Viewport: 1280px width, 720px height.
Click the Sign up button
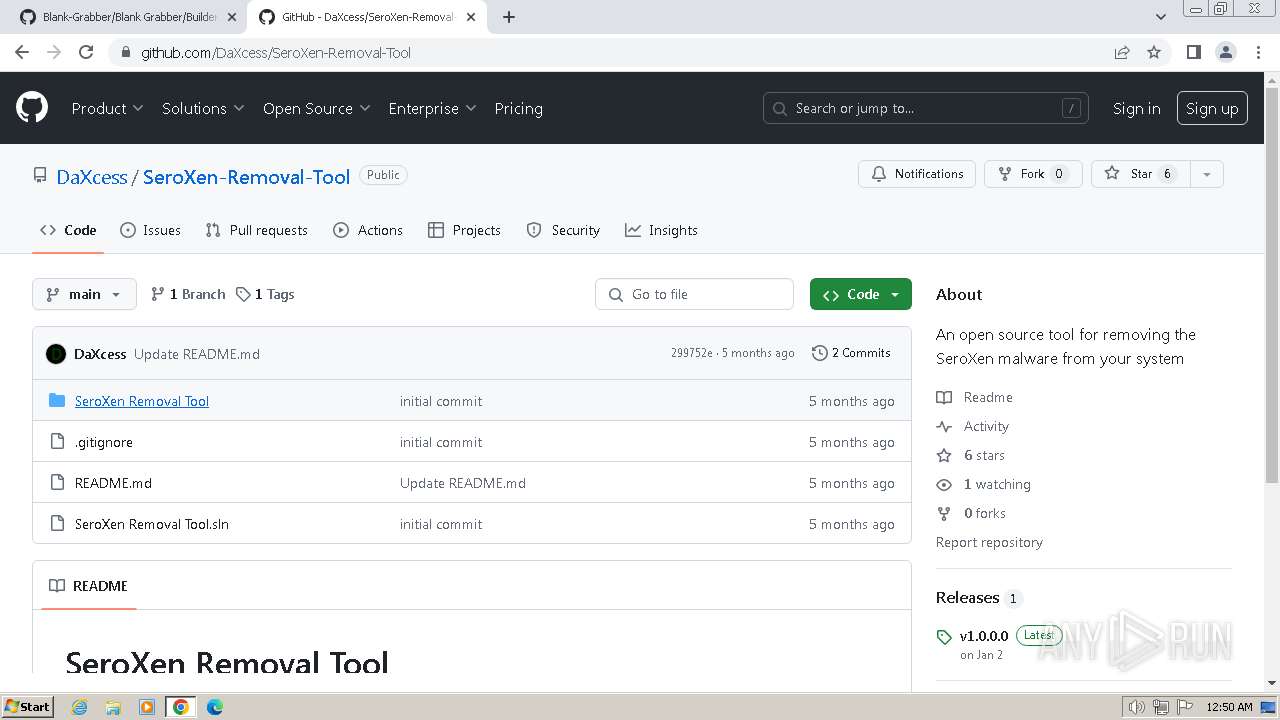point(1212,108)
